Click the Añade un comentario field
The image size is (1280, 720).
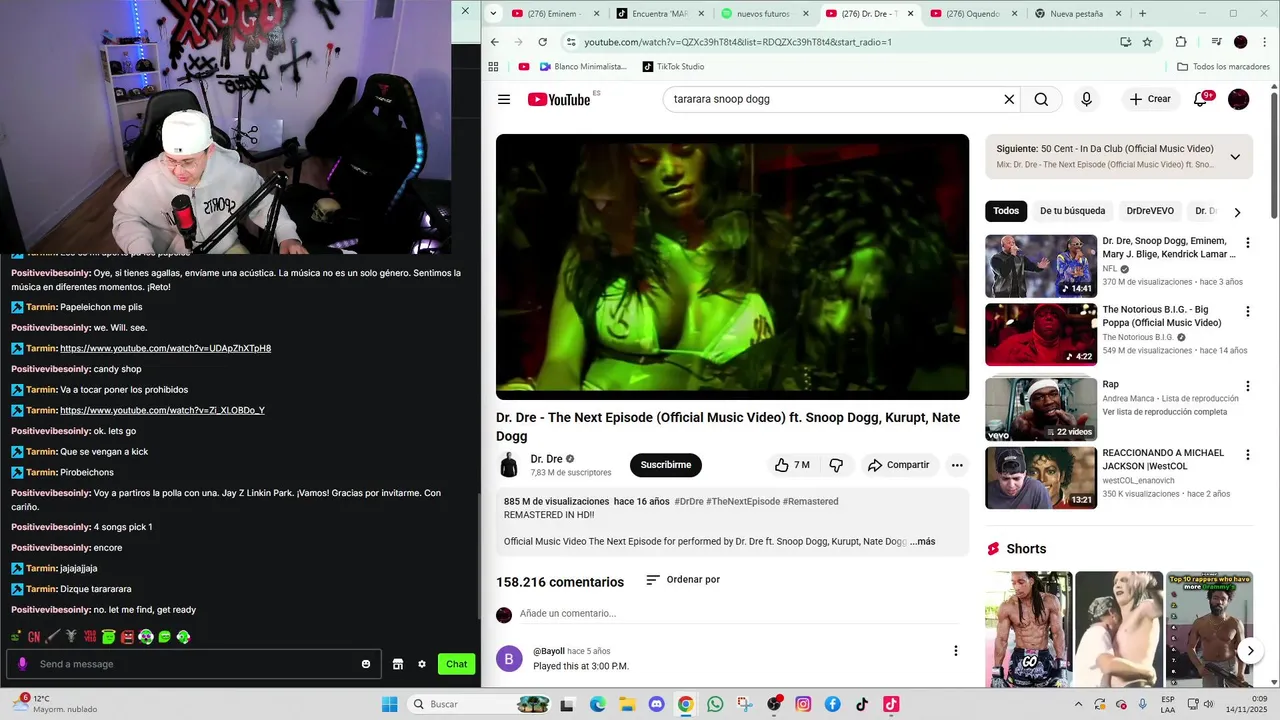[x=744, y=613]
